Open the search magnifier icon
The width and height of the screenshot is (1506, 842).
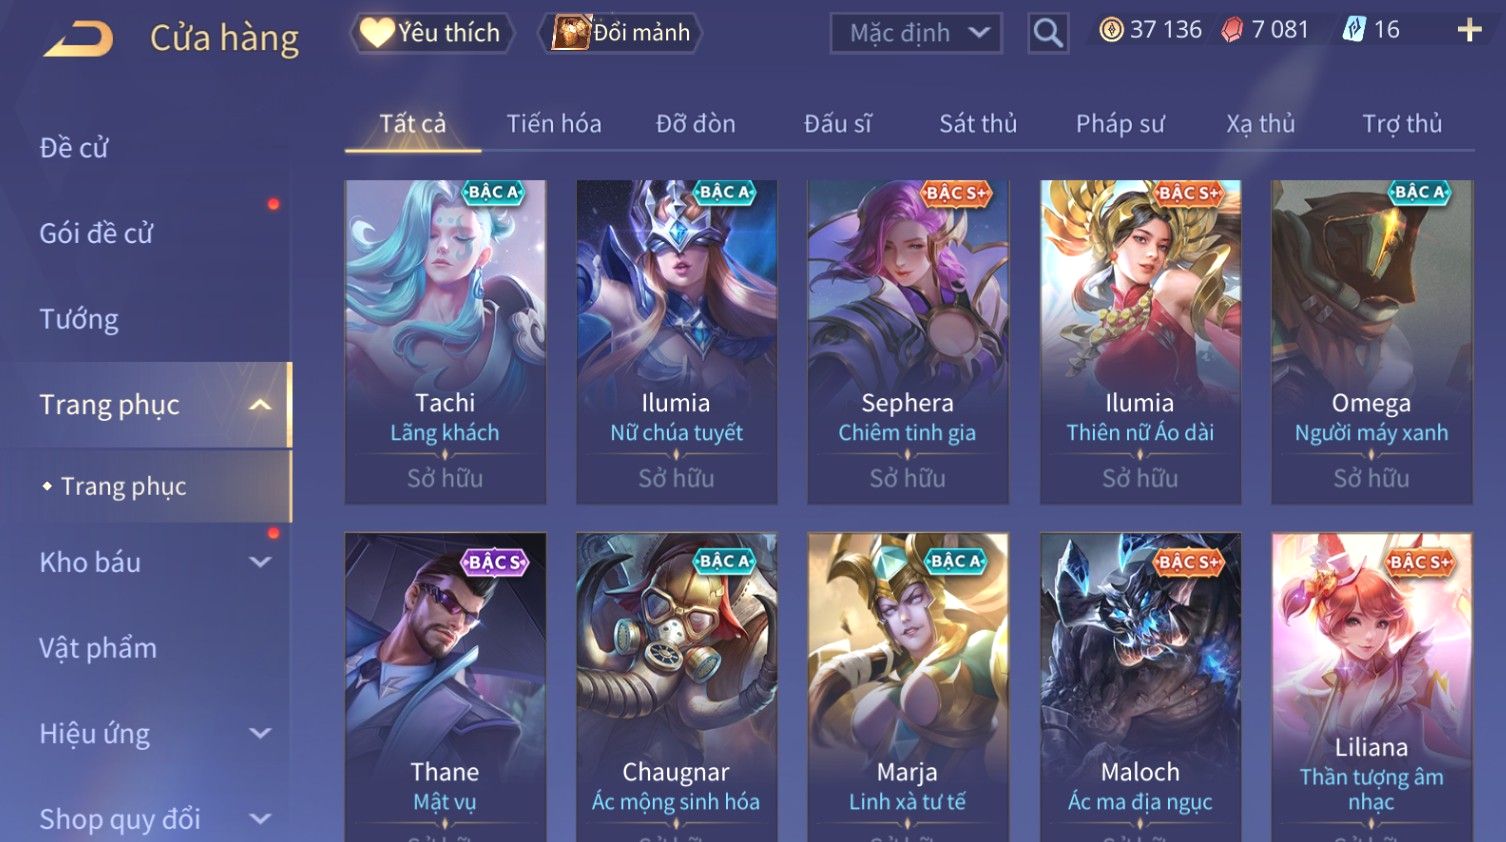(1048, 33)
